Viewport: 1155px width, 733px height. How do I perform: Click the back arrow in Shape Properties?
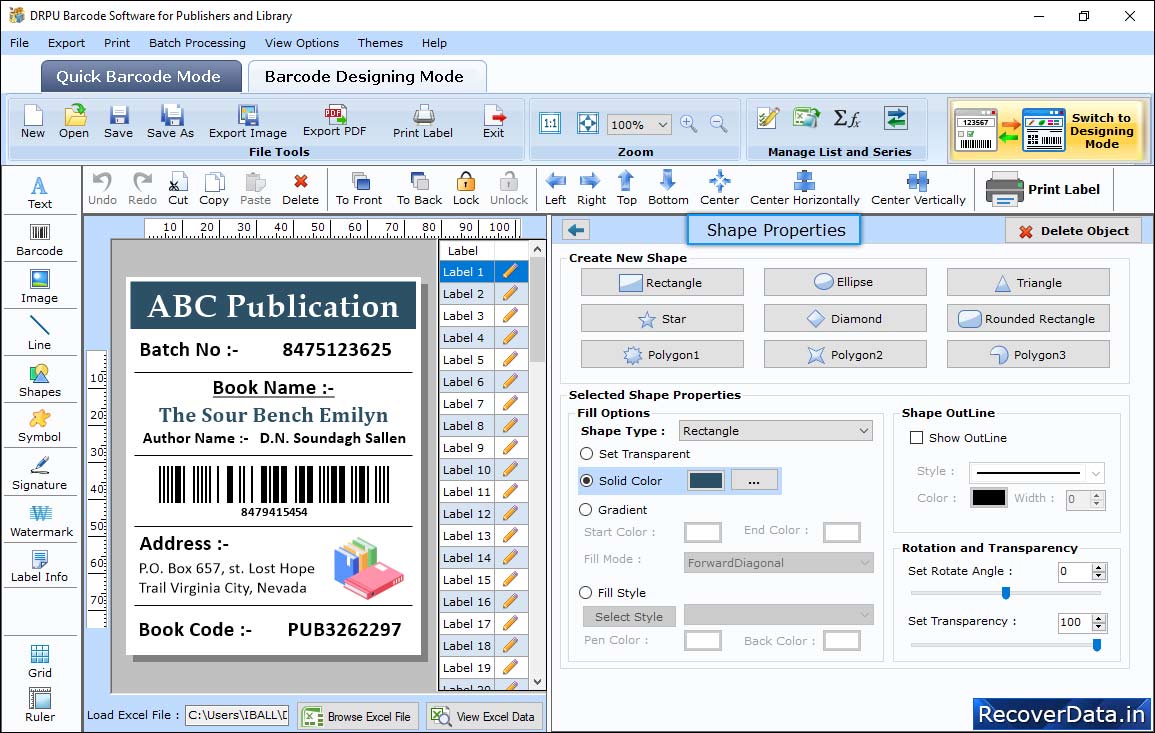point(576,230)
